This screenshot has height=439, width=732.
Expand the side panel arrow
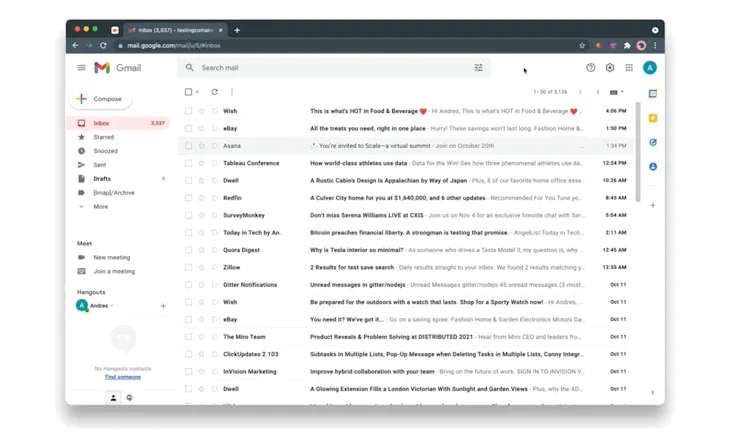click(652, 392)
